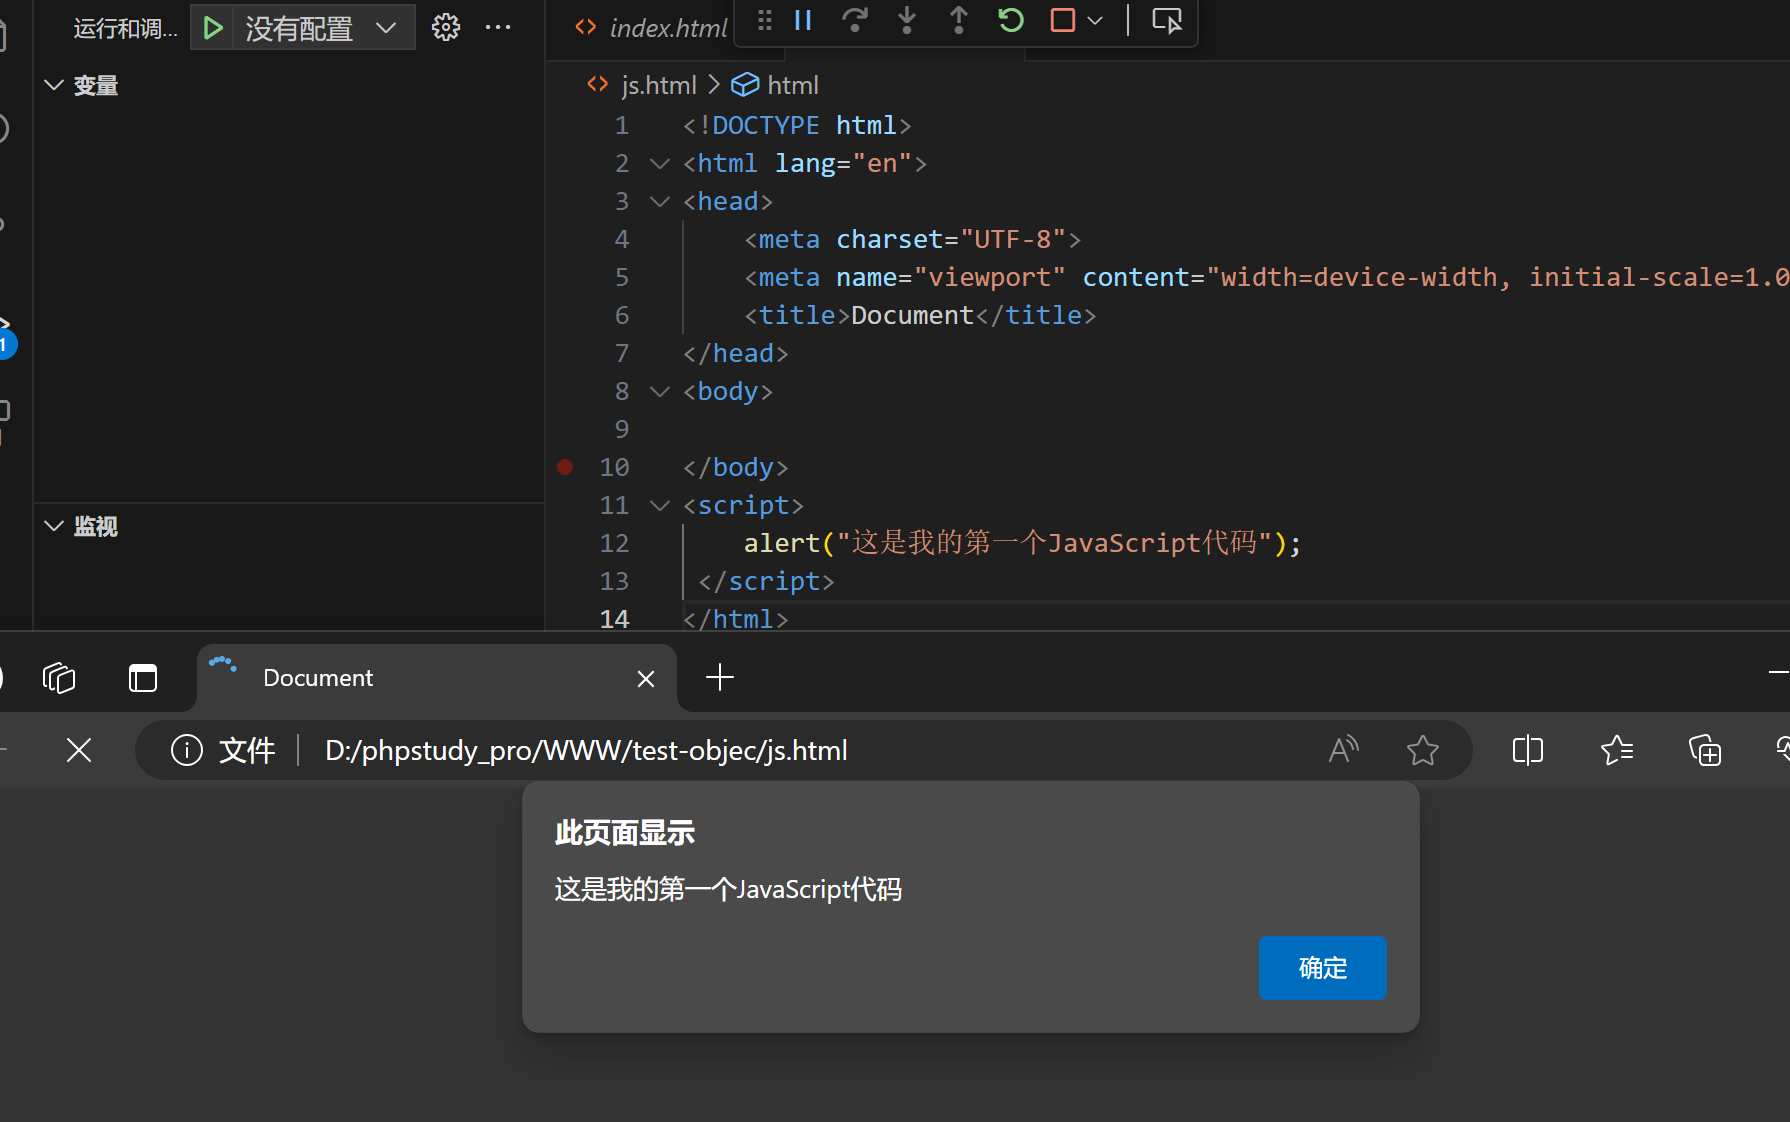Click Step Out arrow in debug toolbar

959,20
